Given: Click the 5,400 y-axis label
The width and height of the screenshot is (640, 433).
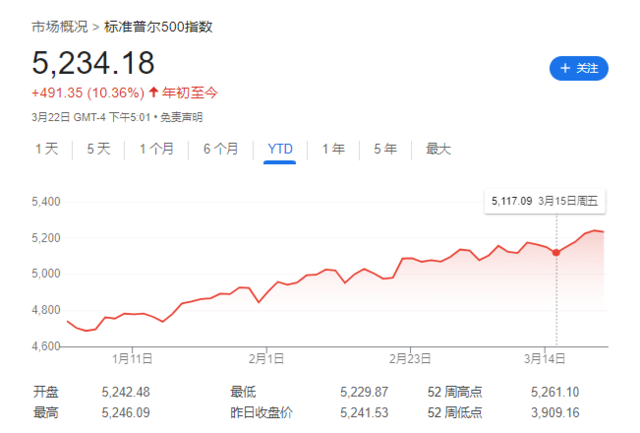Looking at the screenshot, I should 46,202.
